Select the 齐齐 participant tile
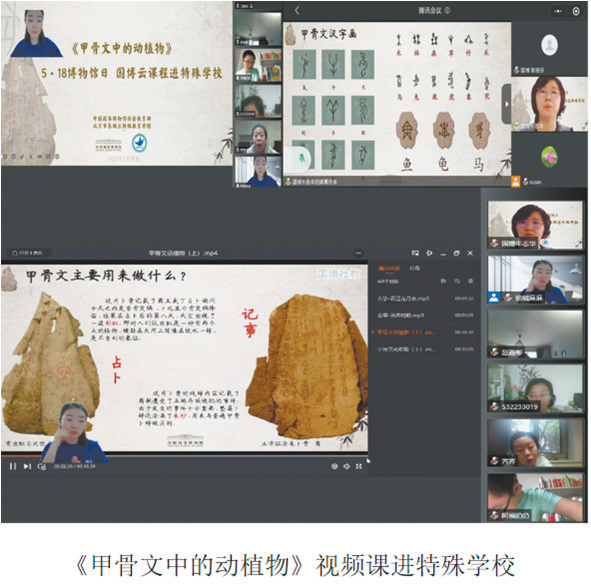Viewport: 591px width, 587px height. tap(536, 443)
